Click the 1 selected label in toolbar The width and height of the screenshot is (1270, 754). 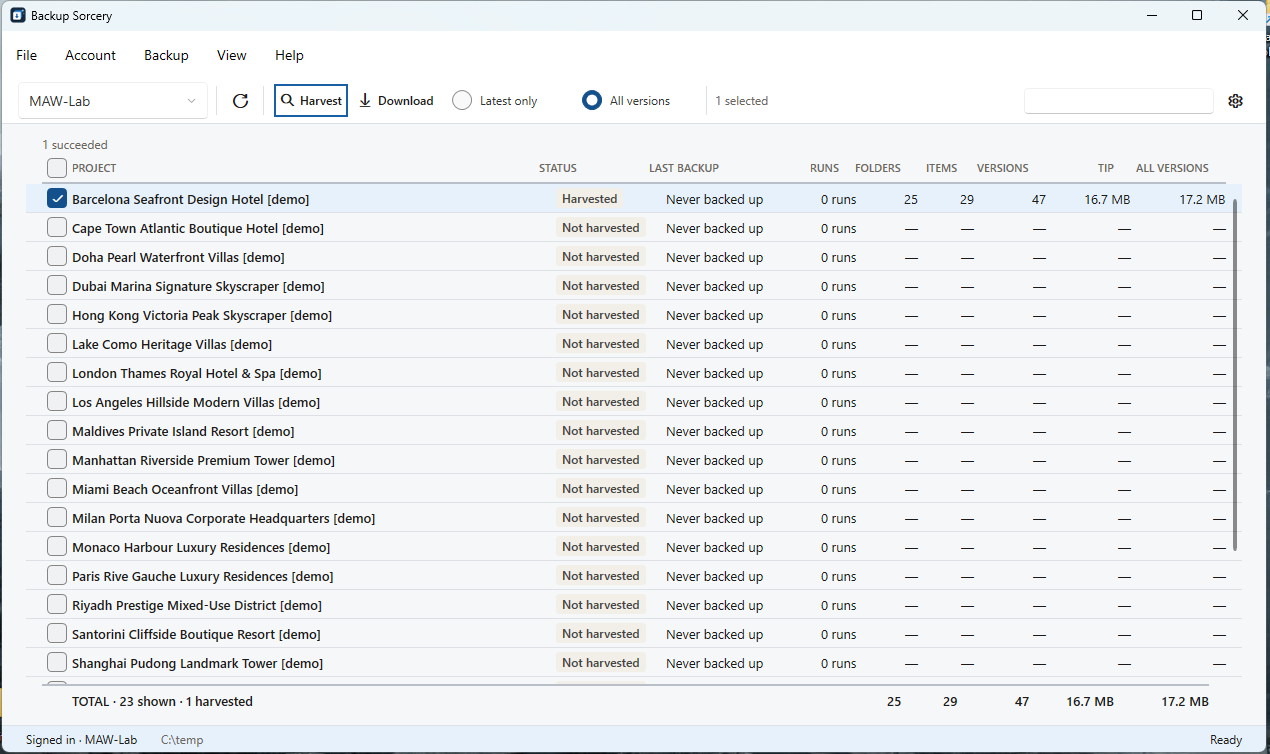[x=742, y=101]
